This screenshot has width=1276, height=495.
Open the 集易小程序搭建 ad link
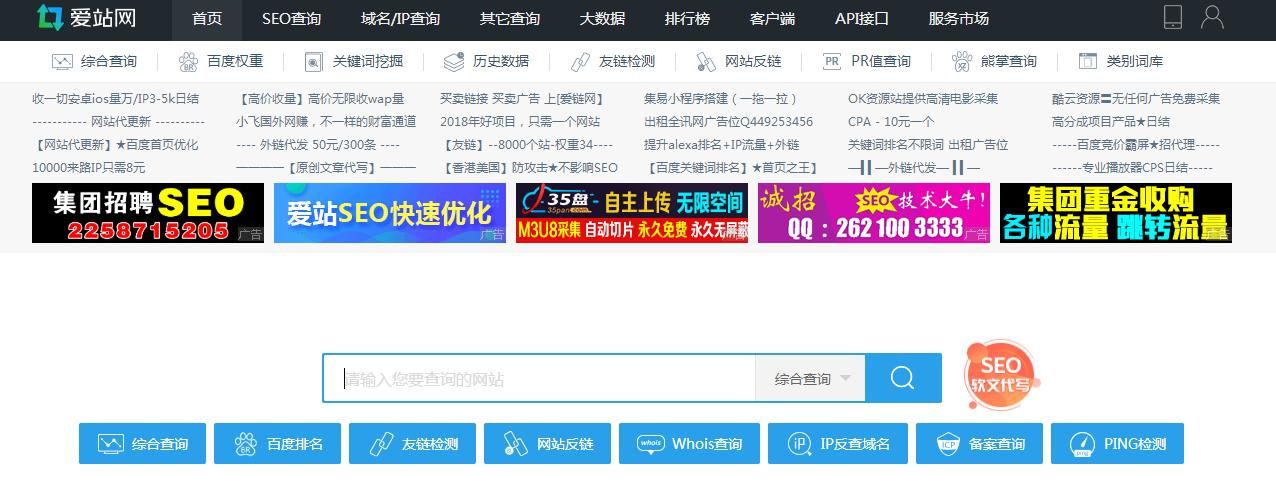[721, 99]
